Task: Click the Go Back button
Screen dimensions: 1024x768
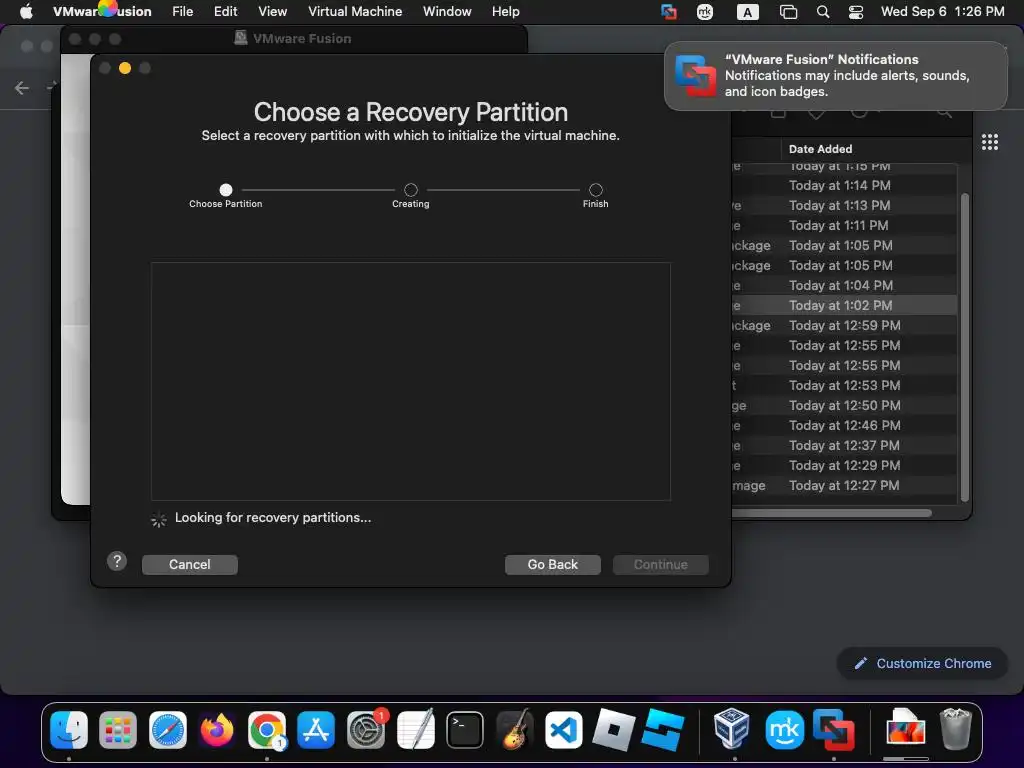Action: 552,564
